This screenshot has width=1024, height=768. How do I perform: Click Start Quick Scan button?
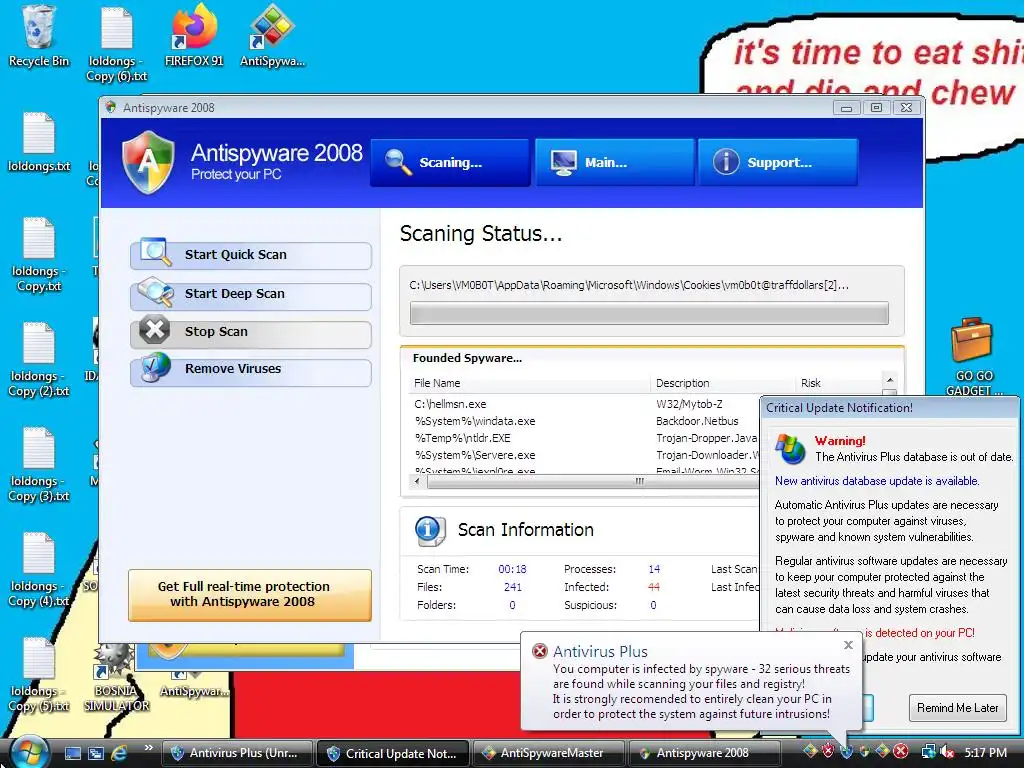tap(251, 255)
